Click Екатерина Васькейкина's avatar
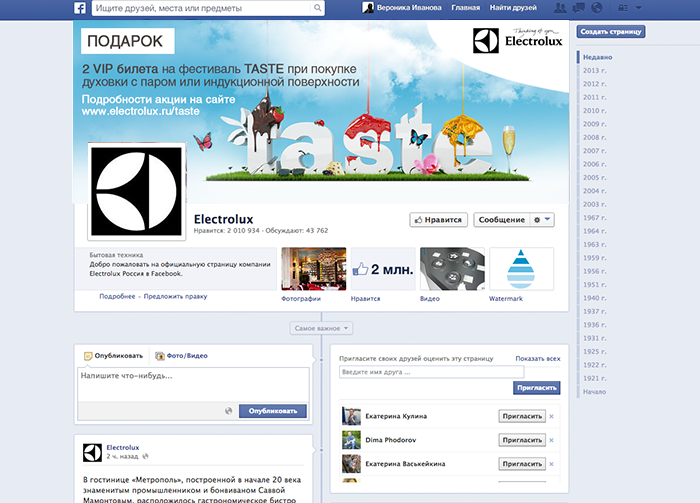The height and width of the screenshot is (503, 700). 351,464
